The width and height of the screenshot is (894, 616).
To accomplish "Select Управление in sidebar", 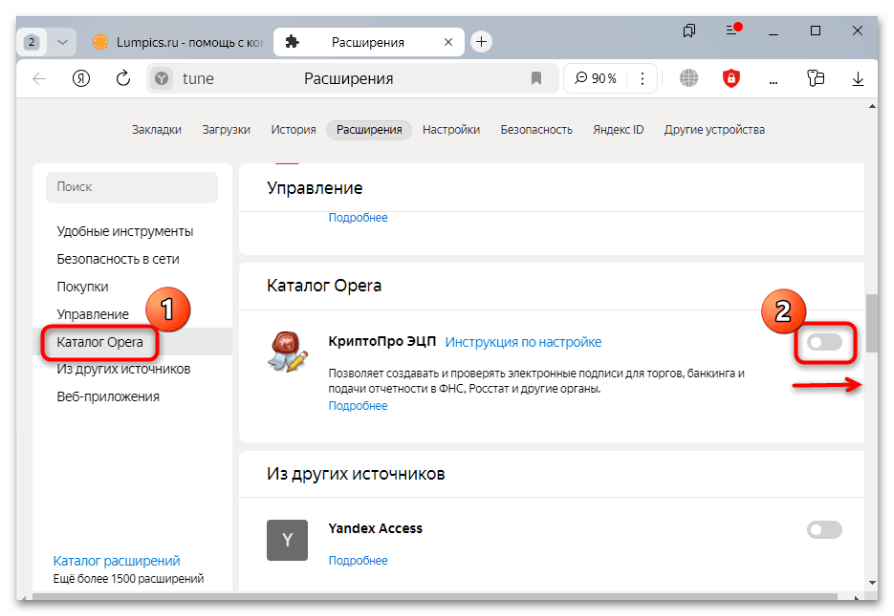I will click(x=92, y=314).
